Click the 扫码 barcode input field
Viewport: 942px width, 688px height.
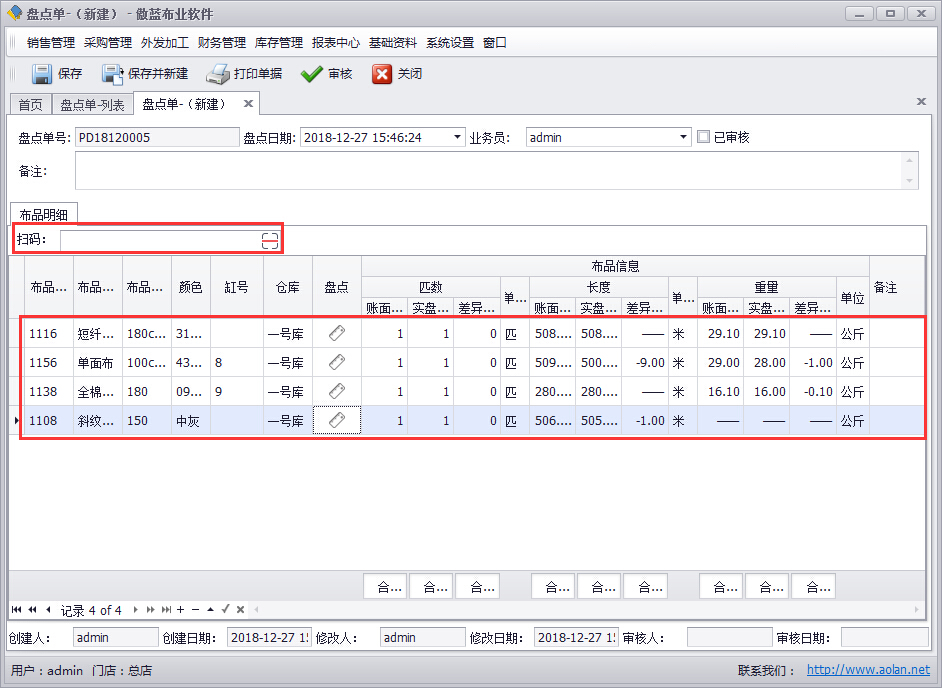[x=160, y=240]
